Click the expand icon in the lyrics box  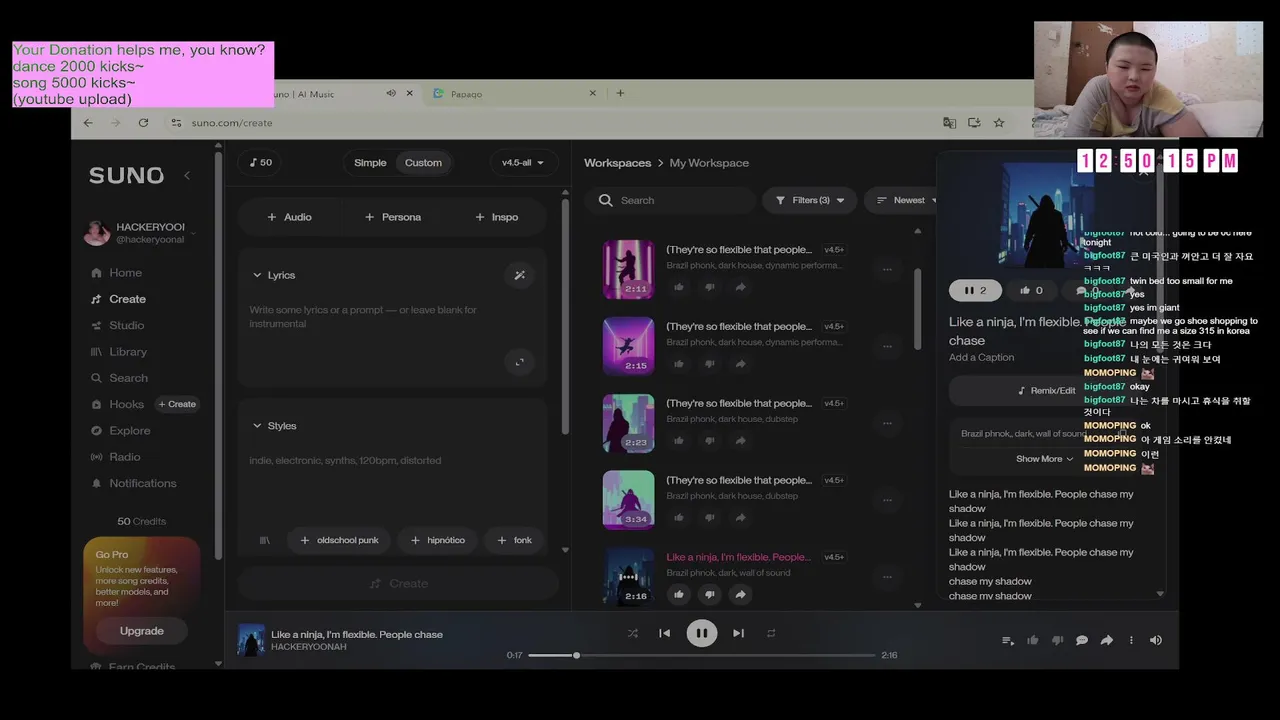(x=519, y=362)
